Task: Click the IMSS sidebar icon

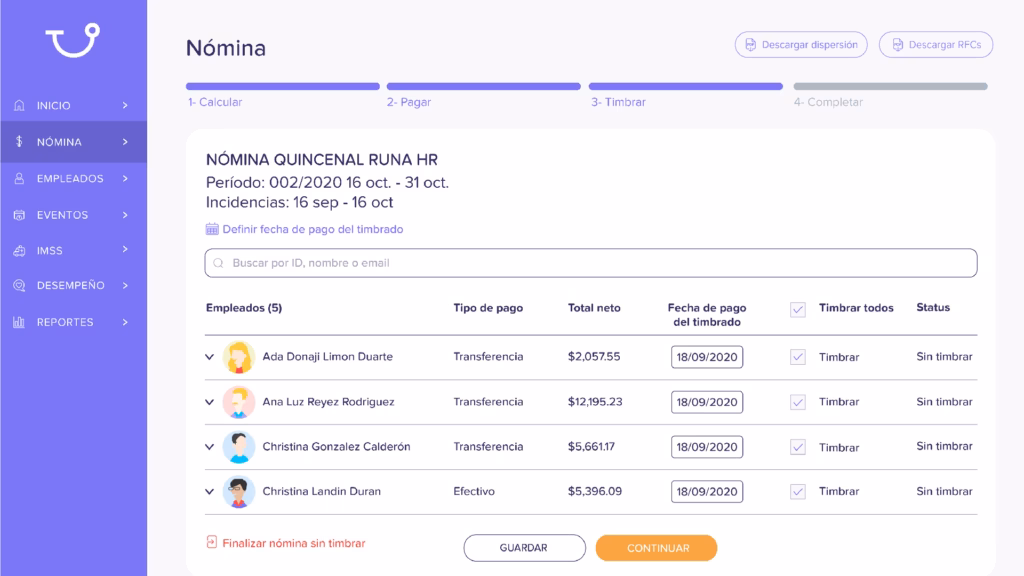Action: (19, 251)
